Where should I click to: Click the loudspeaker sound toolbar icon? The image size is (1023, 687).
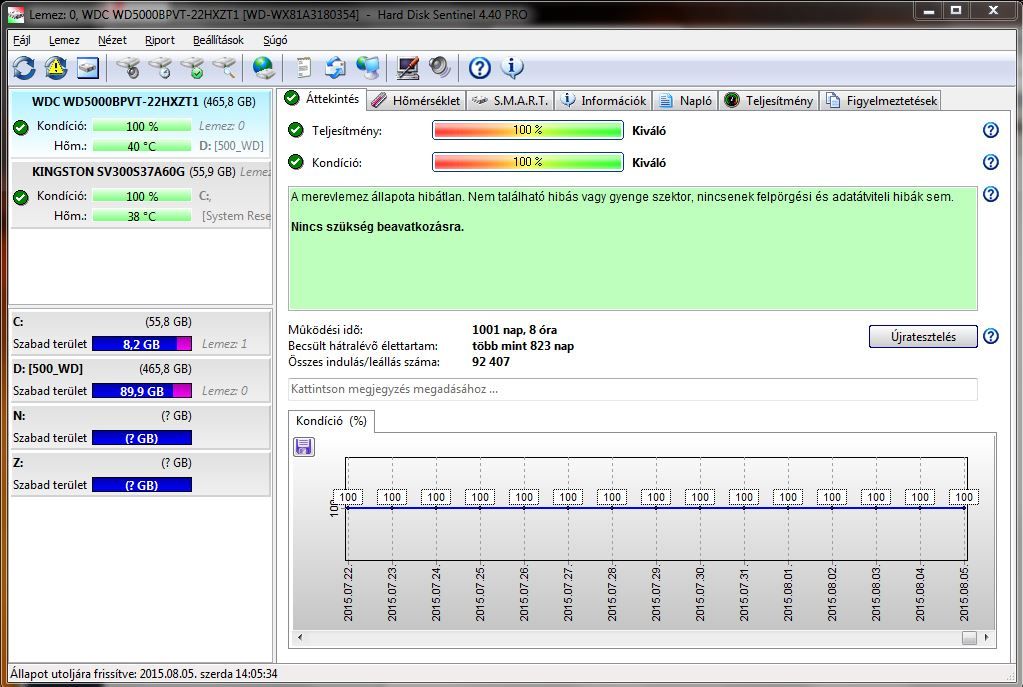click(x=440, y=68)
